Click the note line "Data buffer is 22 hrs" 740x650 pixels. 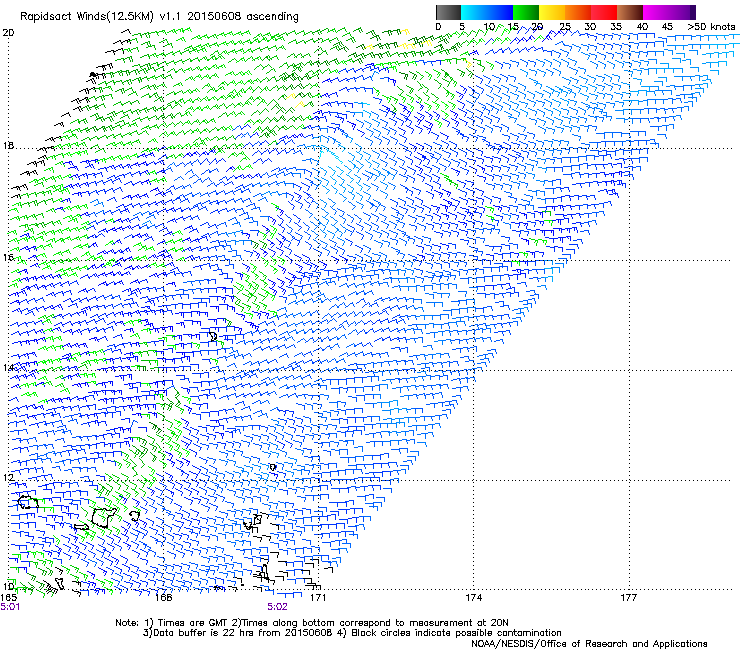click(205, 633)
